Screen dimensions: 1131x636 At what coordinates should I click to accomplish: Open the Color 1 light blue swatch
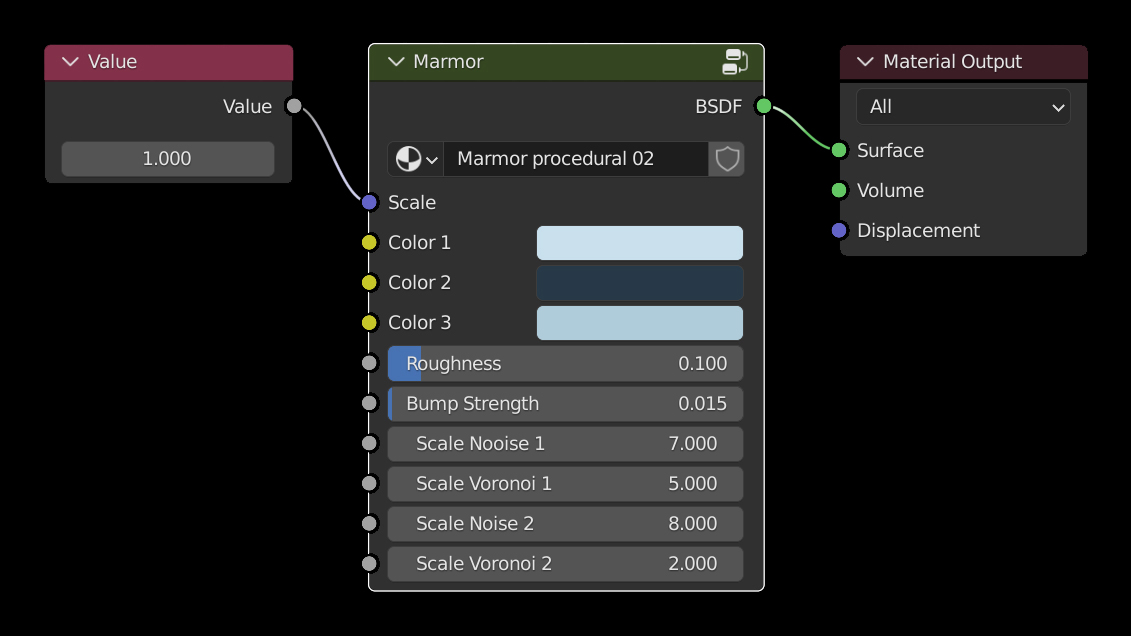point(639,243)
